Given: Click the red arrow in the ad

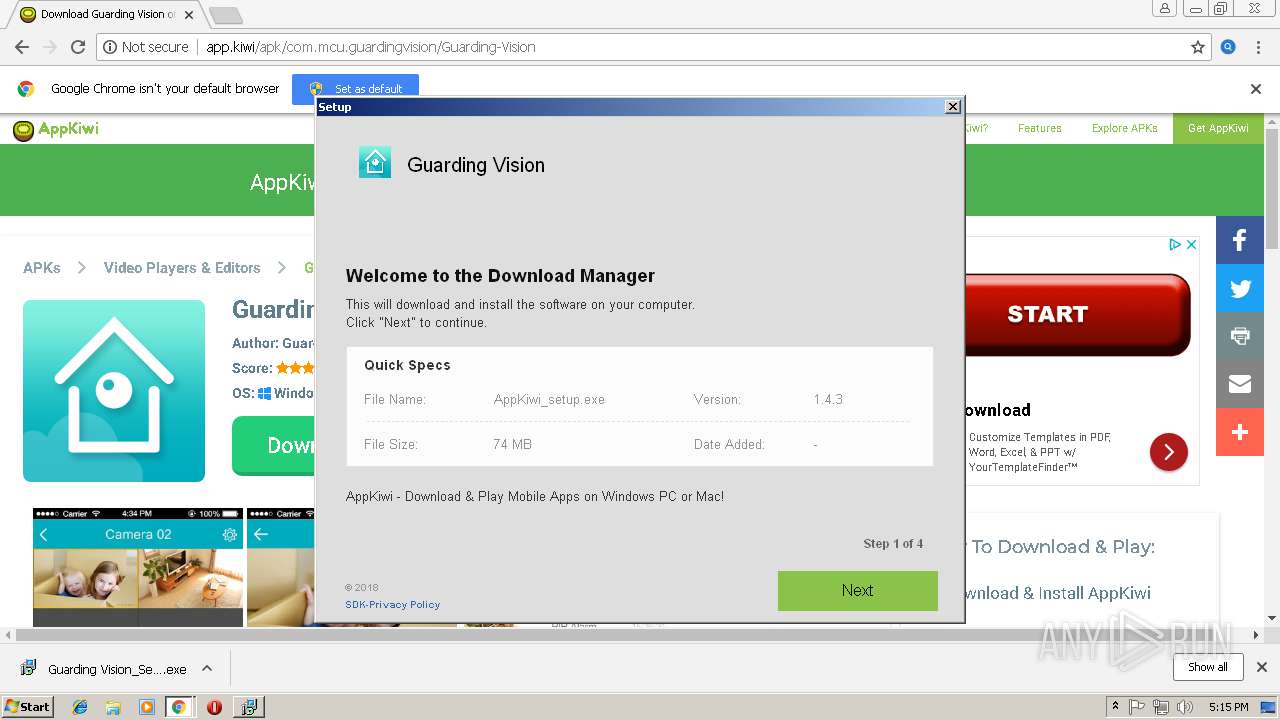Looking at the screenshot, I should [1168, 452].
